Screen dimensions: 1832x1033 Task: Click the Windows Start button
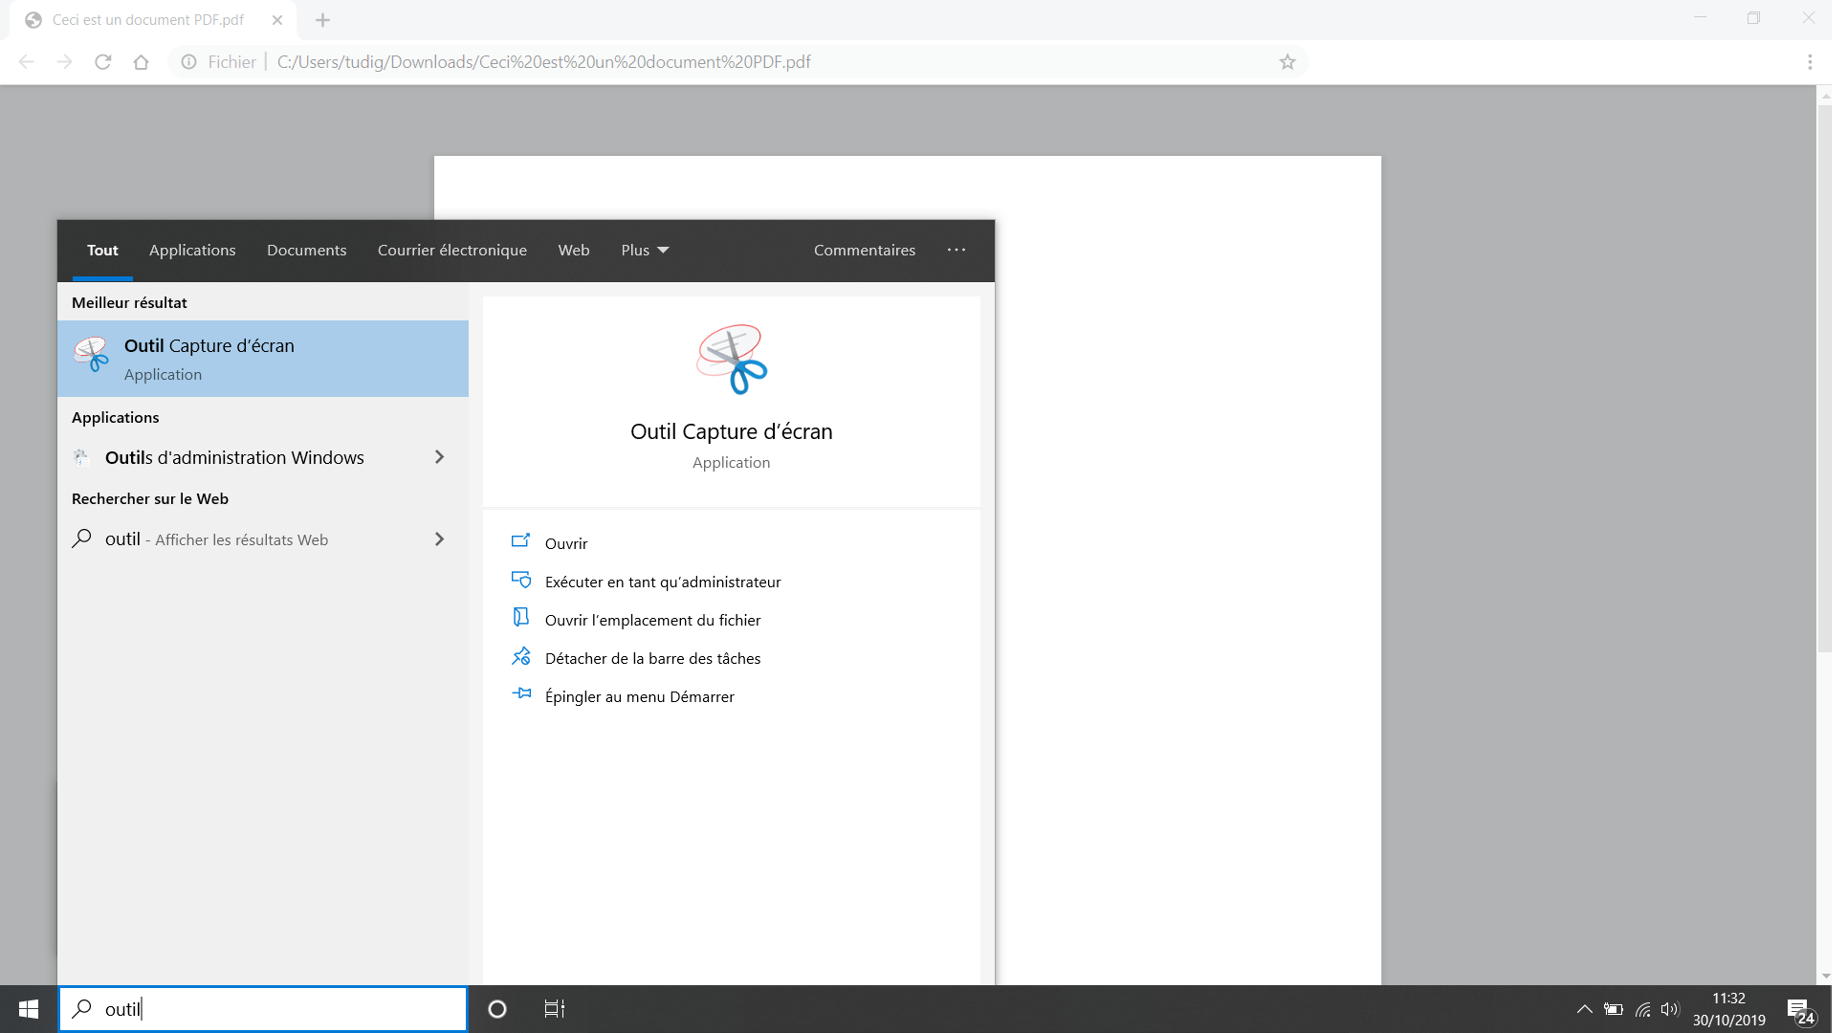28,1009
